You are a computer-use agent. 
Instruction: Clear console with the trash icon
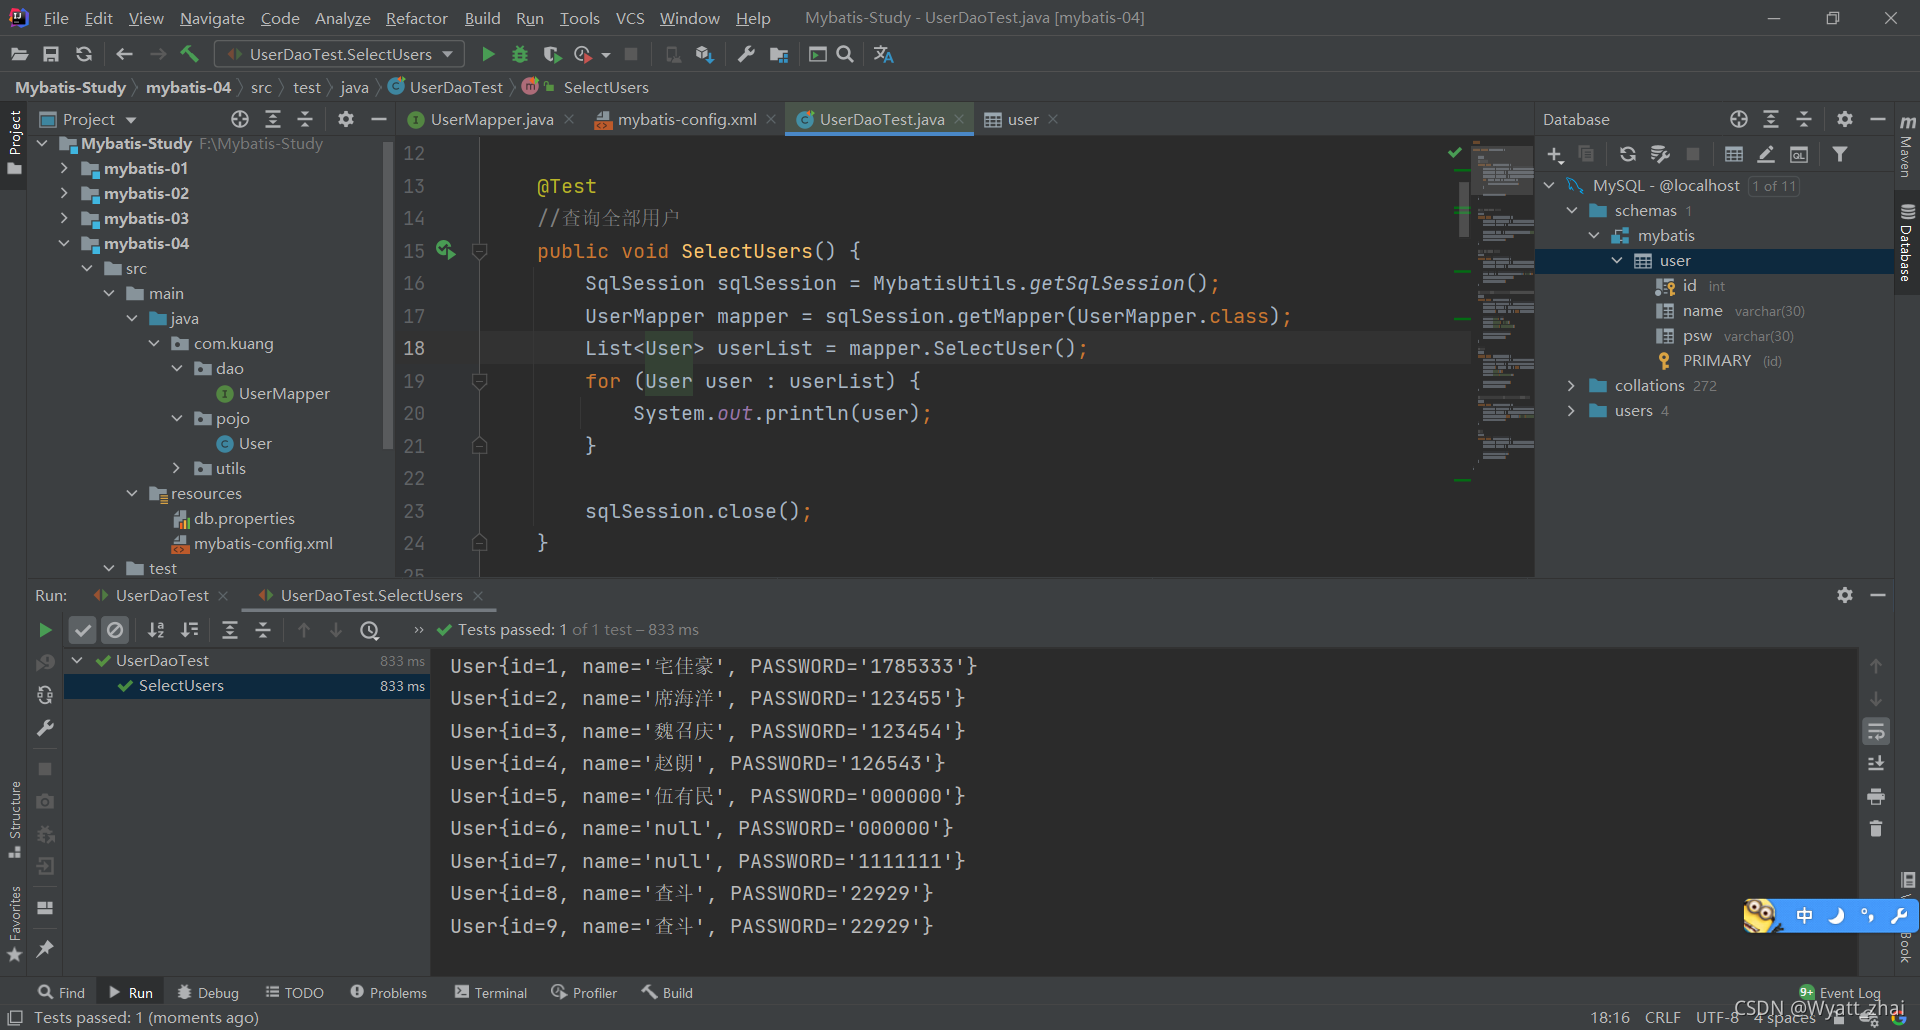click(x=1876, y=829)
